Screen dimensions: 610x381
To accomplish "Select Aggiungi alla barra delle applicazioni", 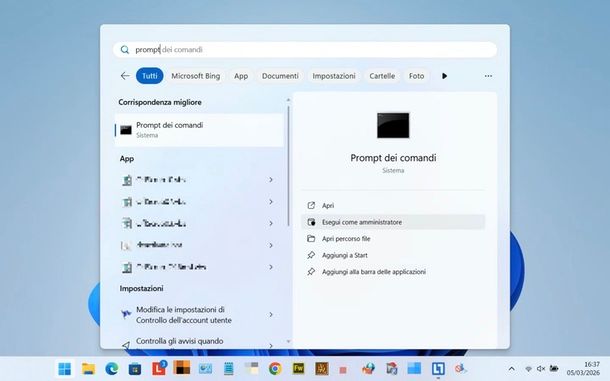I will point(393,272).
